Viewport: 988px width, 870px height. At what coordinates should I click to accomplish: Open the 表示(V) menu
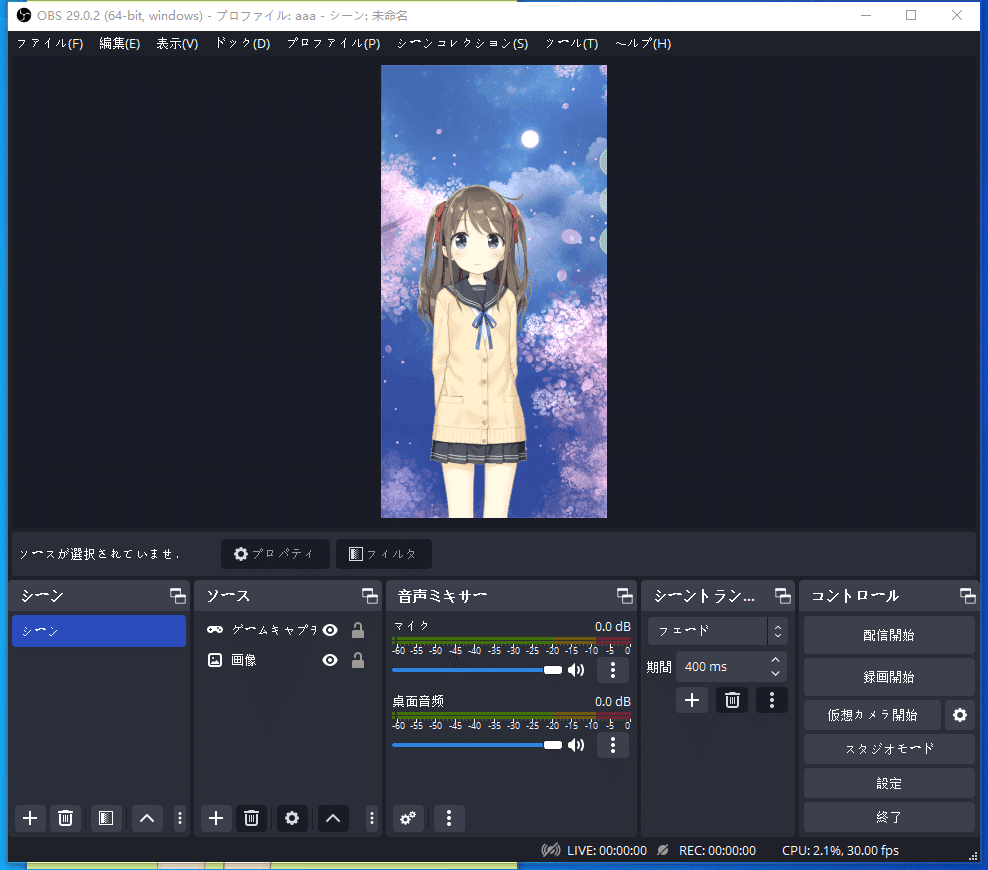[177, 43]
